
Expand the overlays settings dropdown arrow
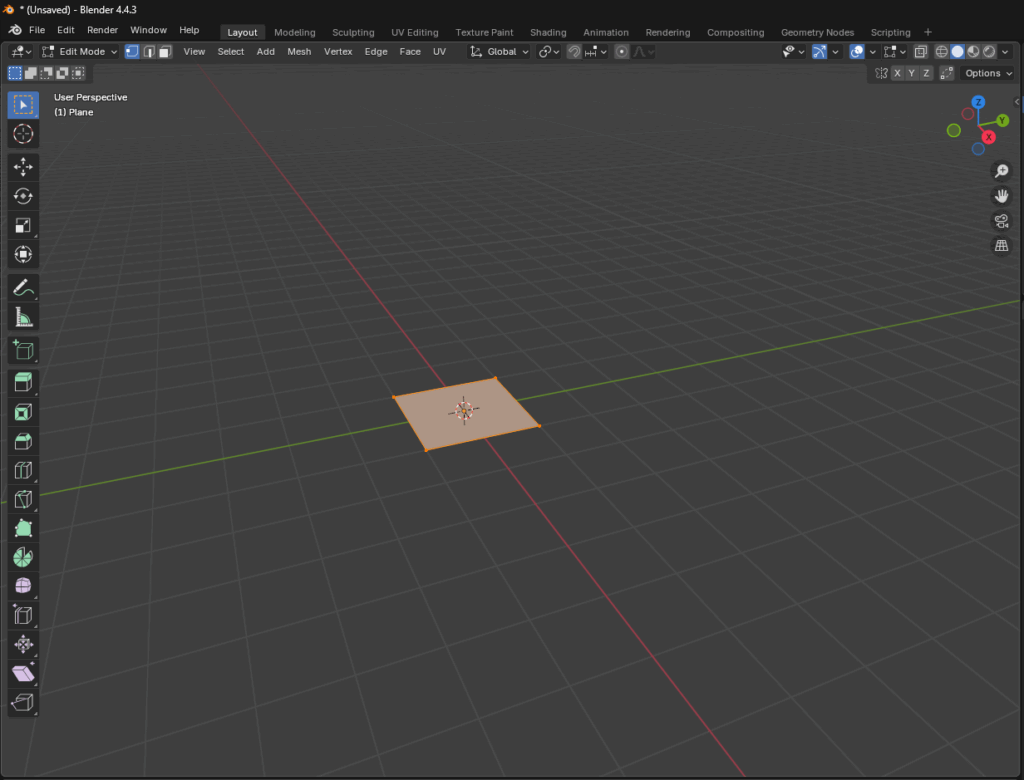[872, 52]
